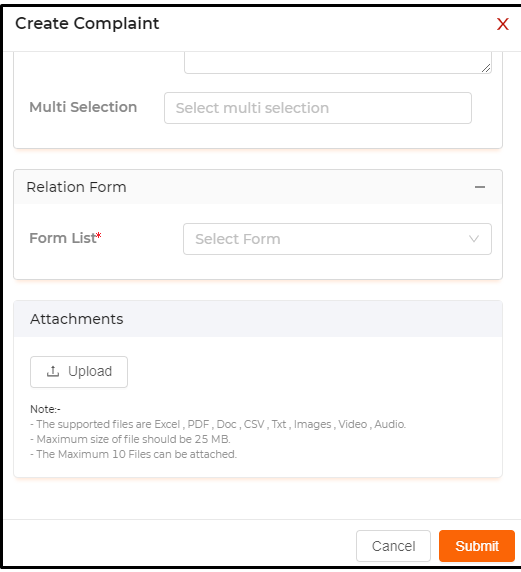Screen dimensions: 521x572
Task: Click the resize grip of the text area
Action: (486, 68)
